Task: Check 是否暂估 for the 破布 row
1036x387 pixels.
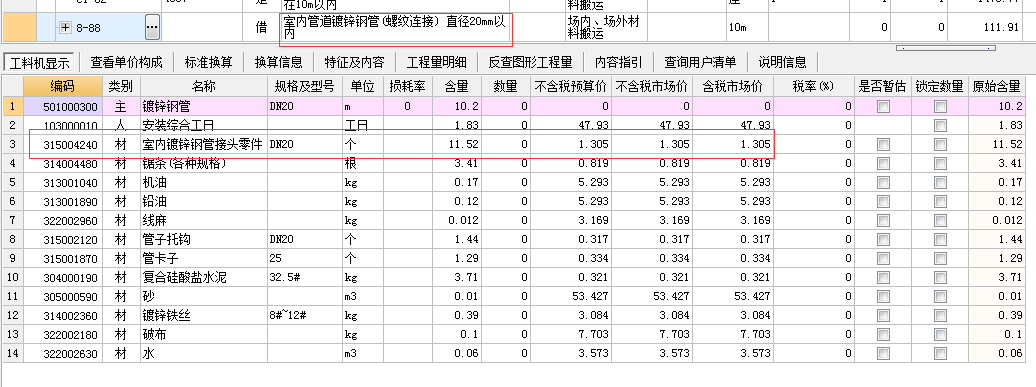Action: pos(883,335)
